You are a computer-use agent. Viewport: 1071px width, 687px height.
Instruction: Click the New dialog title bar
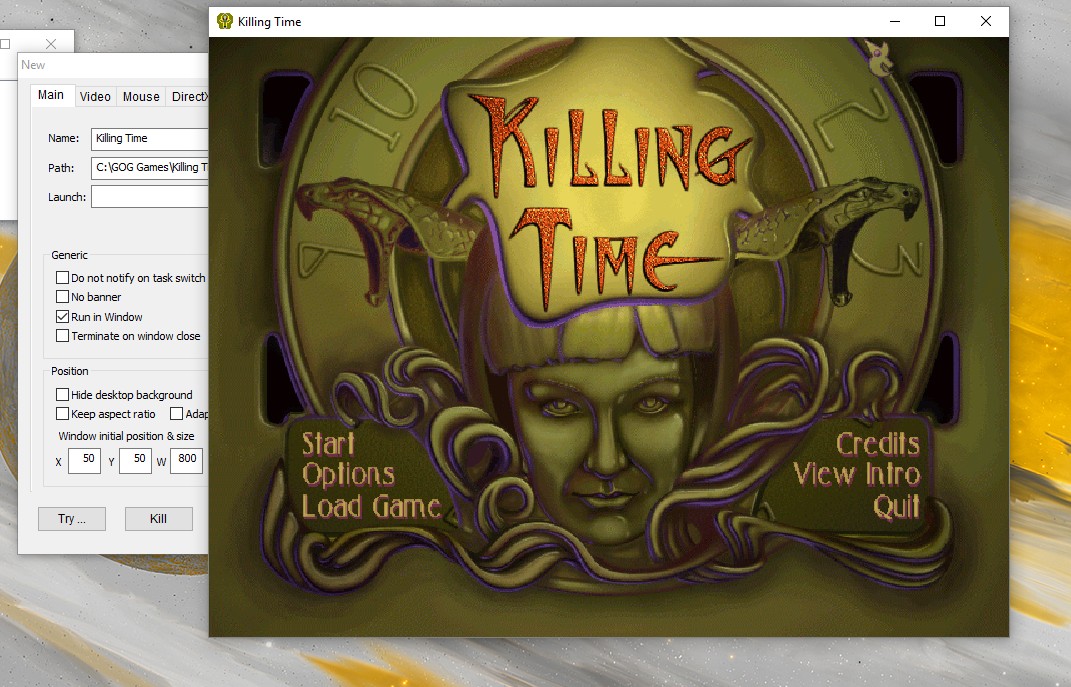pos(113,66)
